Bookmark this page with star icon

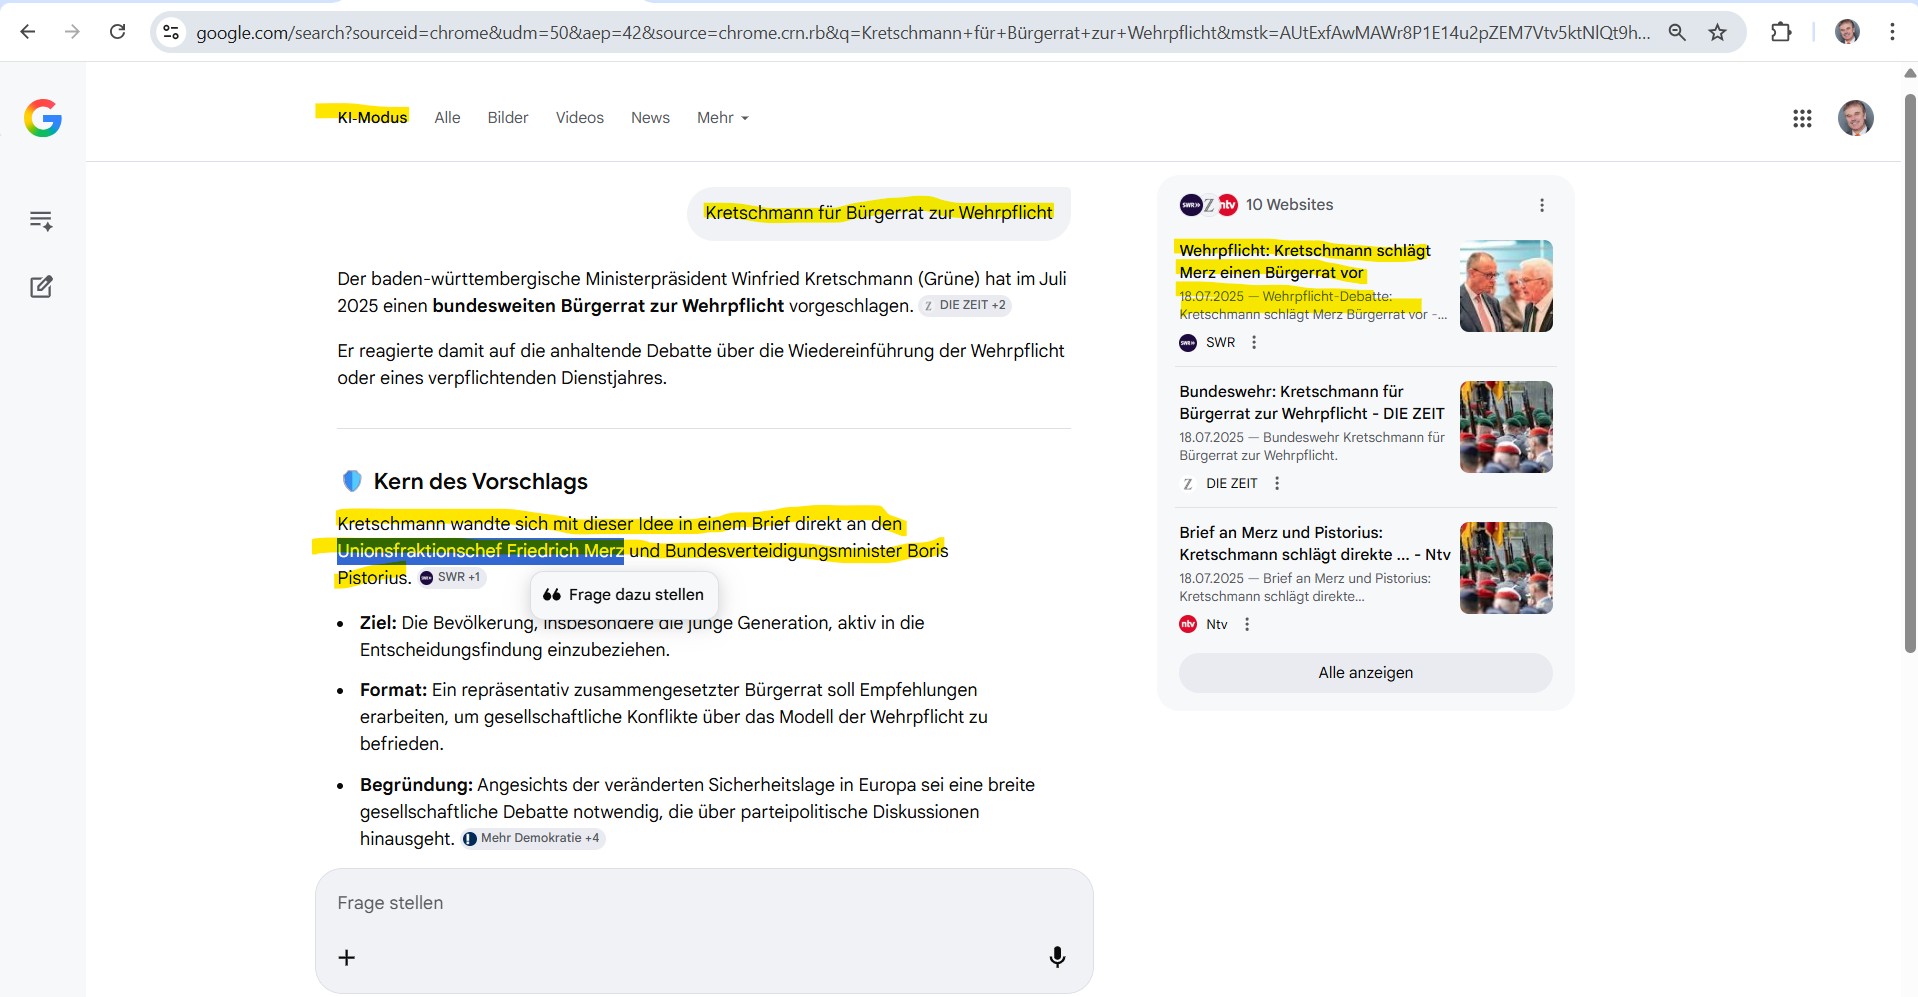click(1717, 32)
